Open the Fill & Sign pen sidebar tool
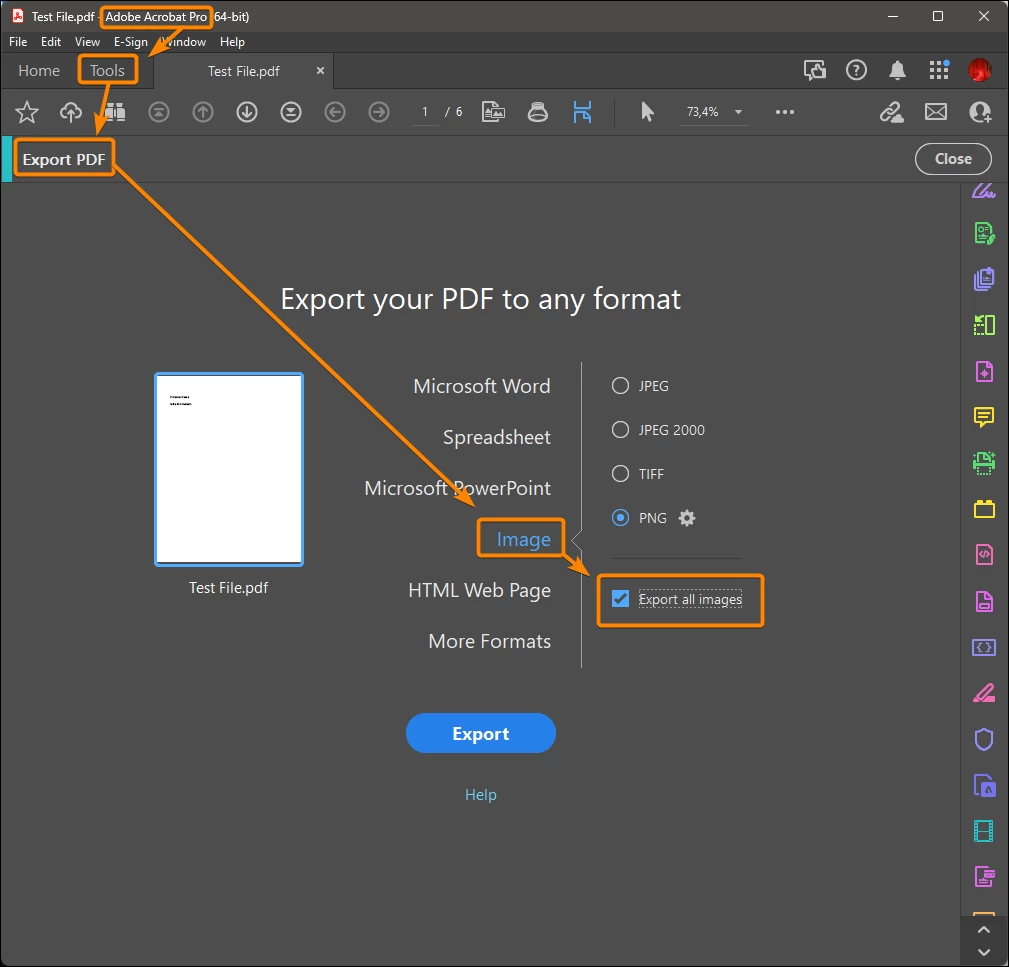1009x967 pixels. pyautogui.click(x=984, y=191)
